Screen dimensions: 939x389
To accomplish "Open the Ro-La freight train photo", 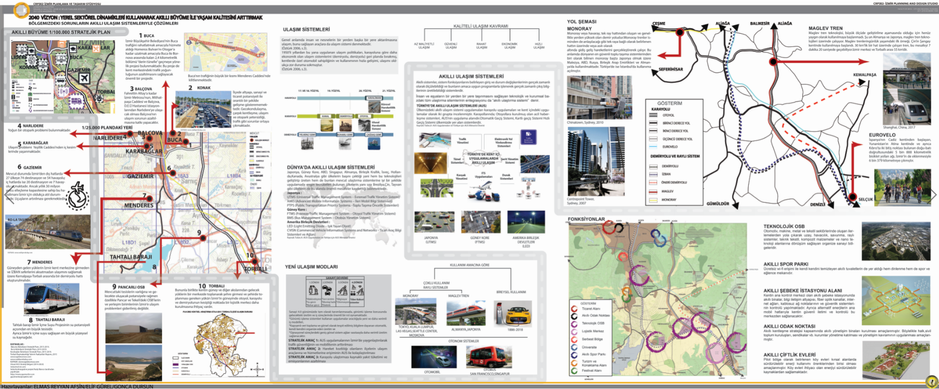I will coord(47,232).
